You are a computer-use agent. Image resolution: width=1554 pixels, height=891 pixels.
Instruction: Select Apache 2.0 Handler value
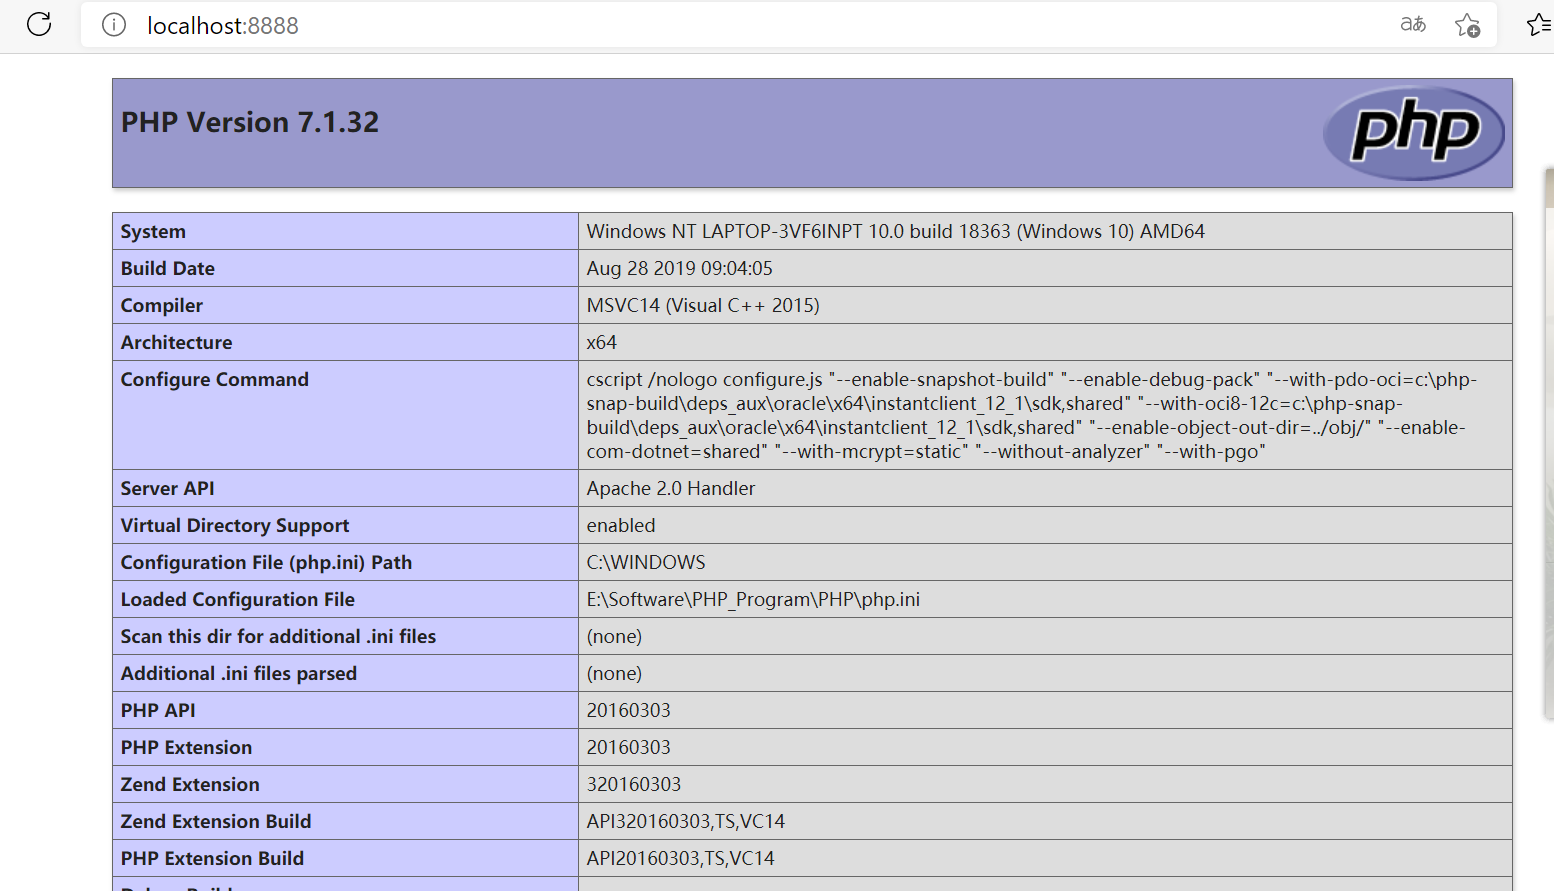(x=670, y=488)
